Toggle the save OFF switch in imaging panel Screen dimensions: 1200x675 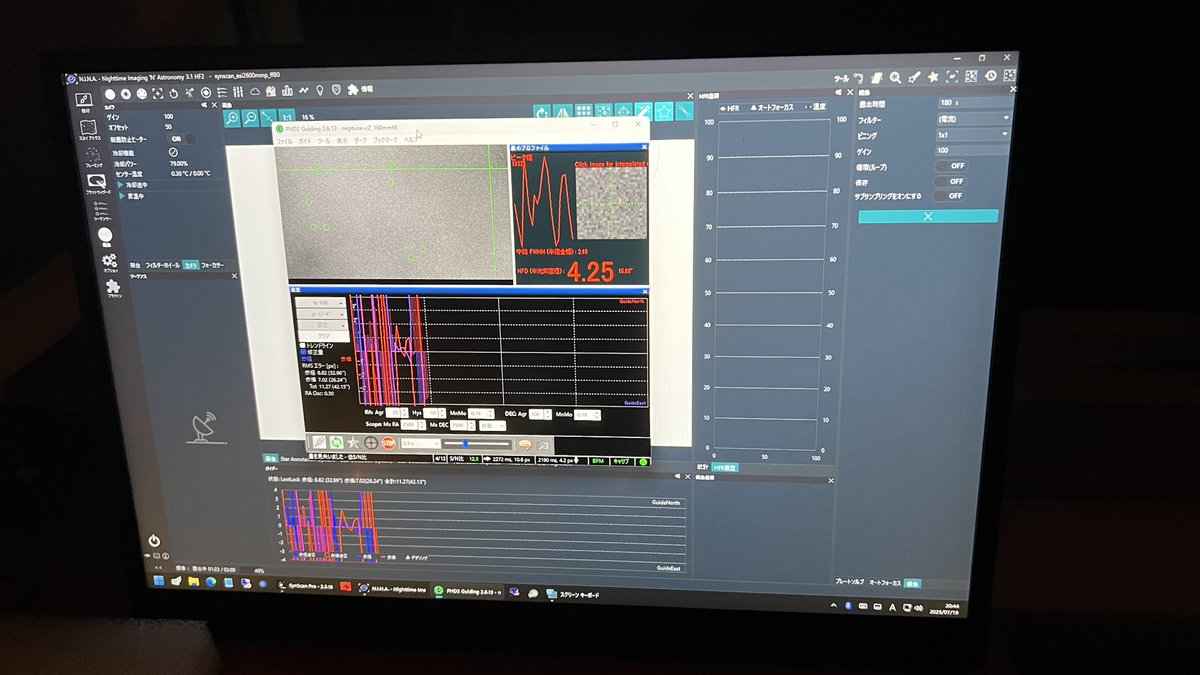click(x=950, y=181)
